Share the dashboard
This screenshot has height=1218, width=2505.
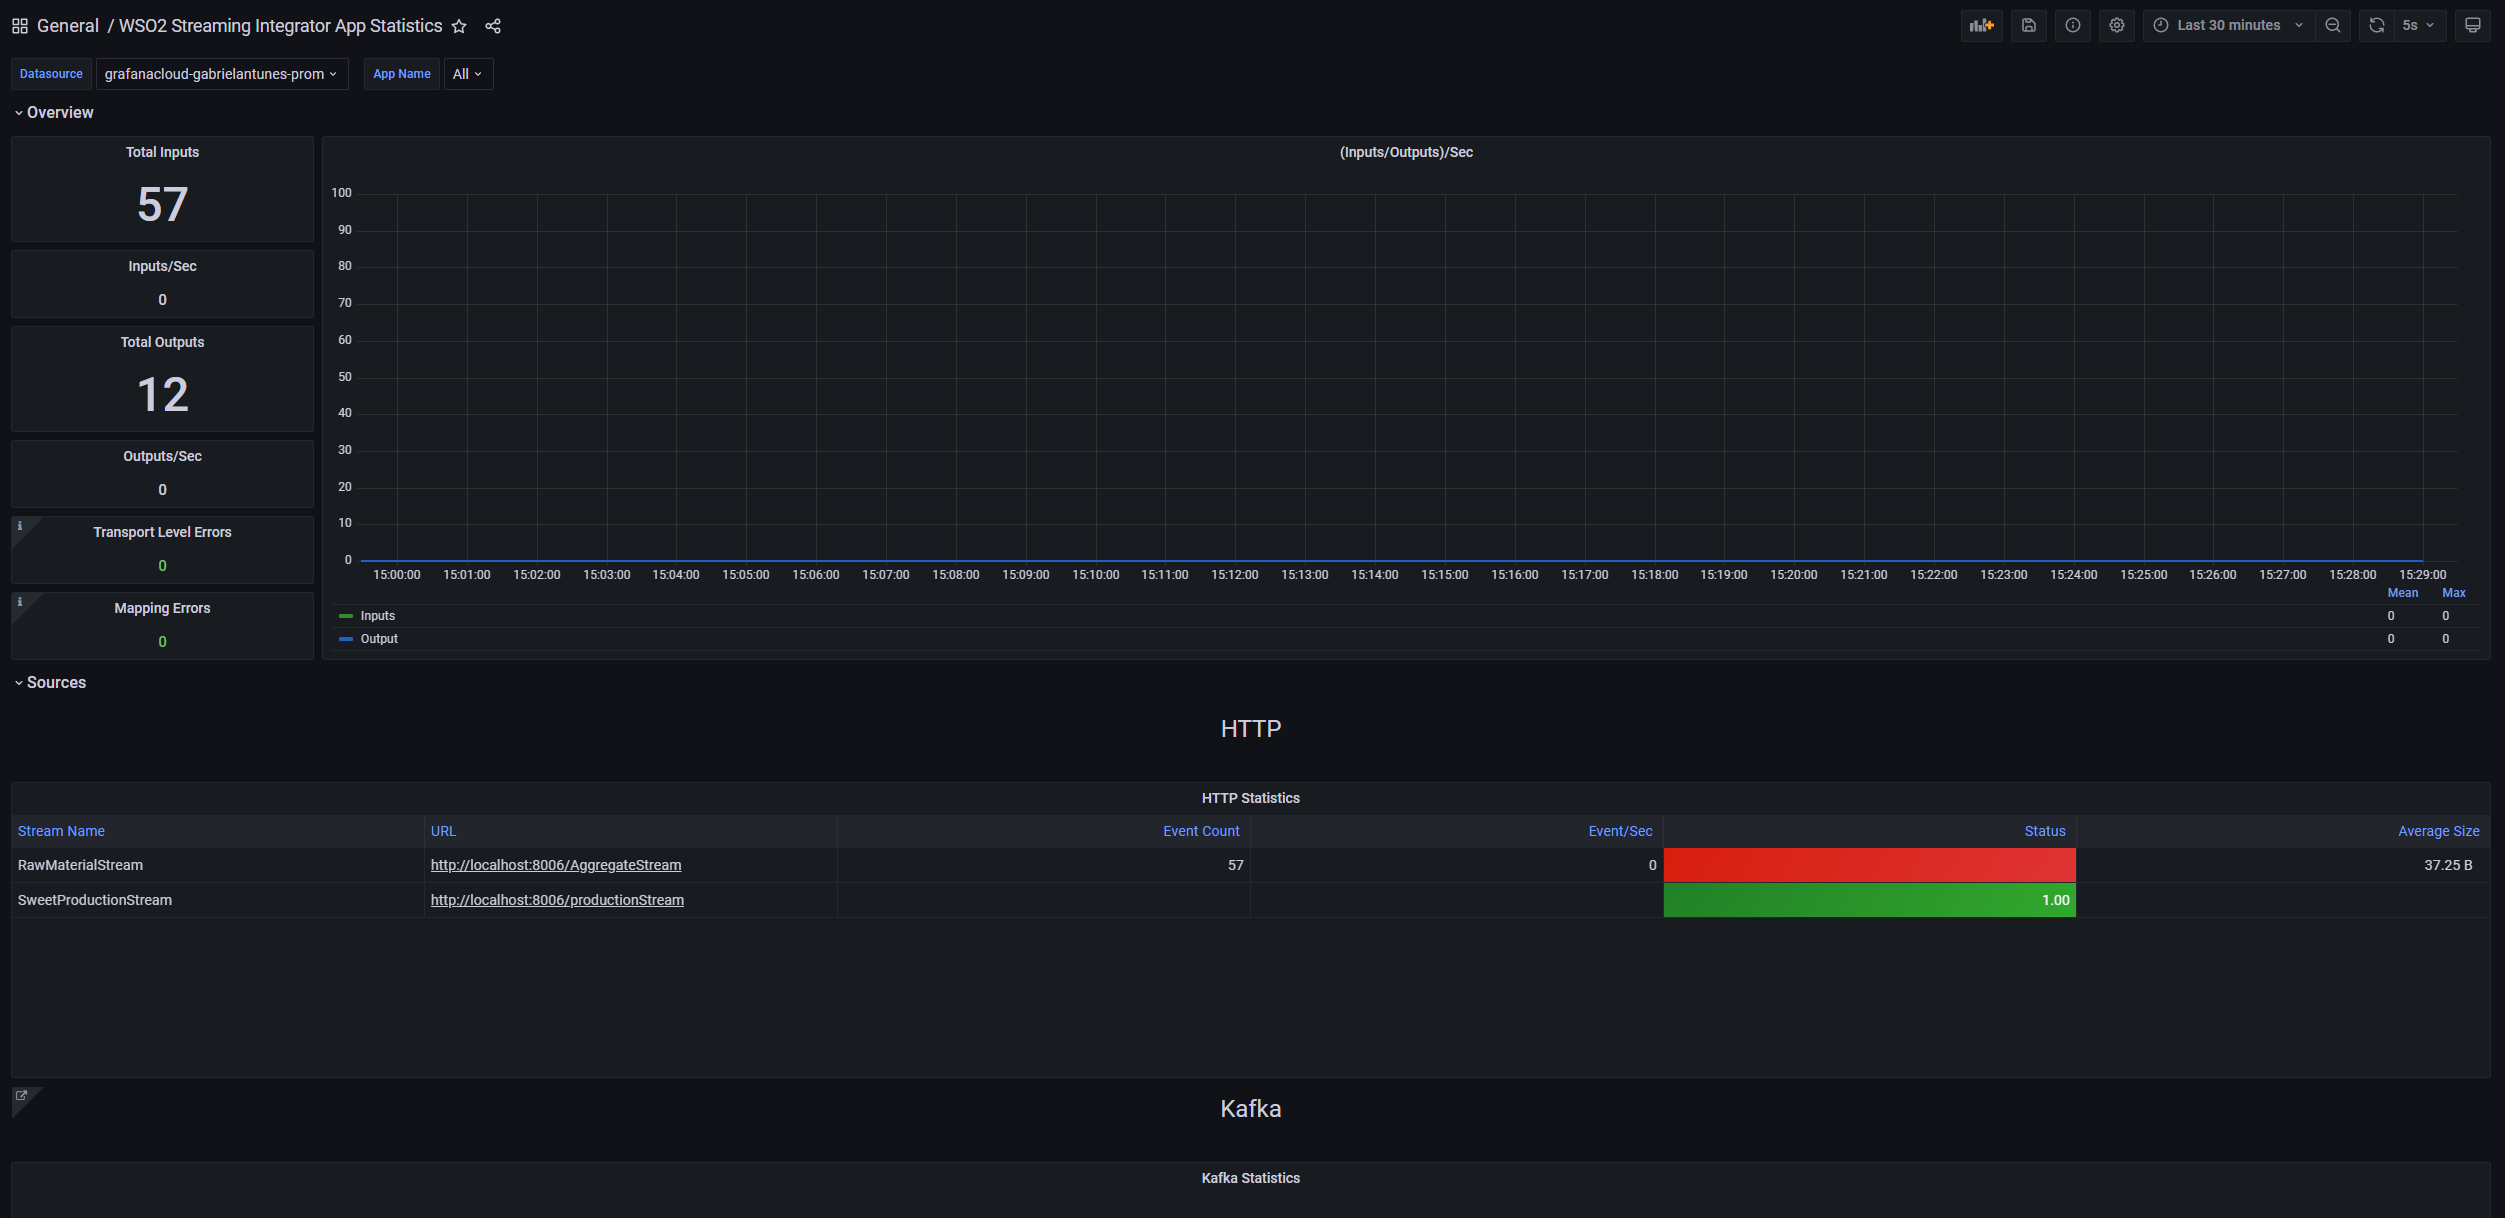[x=492, y=26]
